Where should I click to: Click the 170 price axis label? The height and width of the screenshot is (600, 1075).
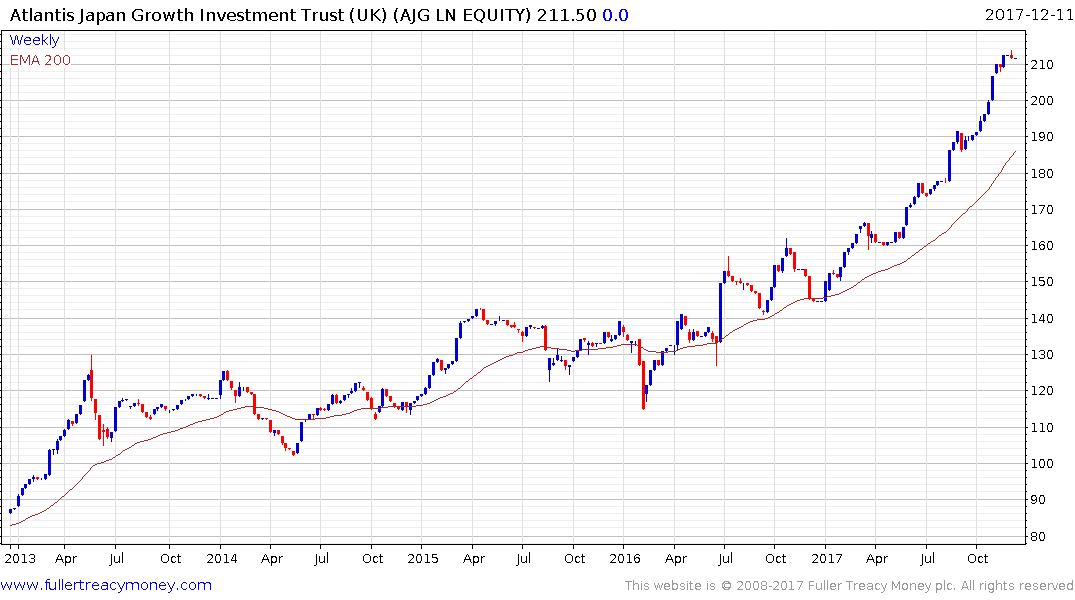coord(1042,210)
